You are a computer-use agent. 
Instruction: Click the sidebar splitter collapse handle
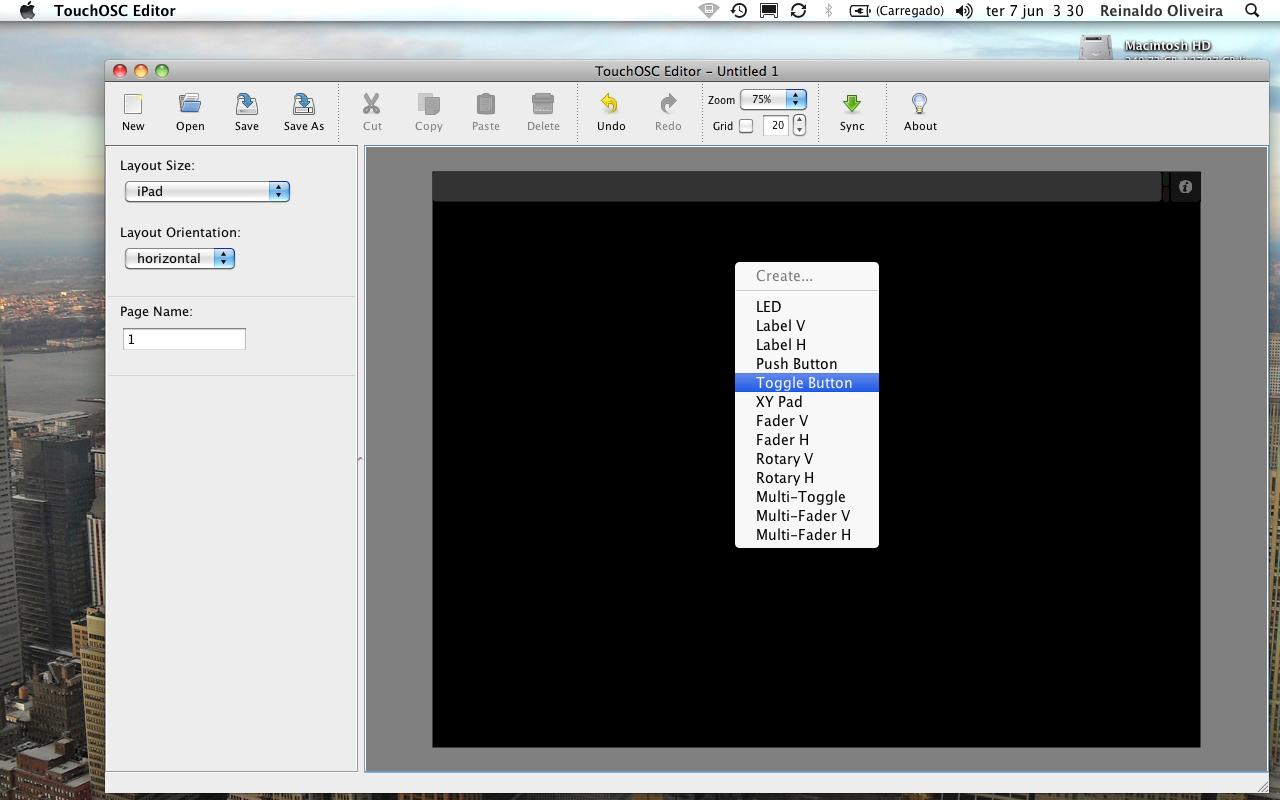pos(360,459)
